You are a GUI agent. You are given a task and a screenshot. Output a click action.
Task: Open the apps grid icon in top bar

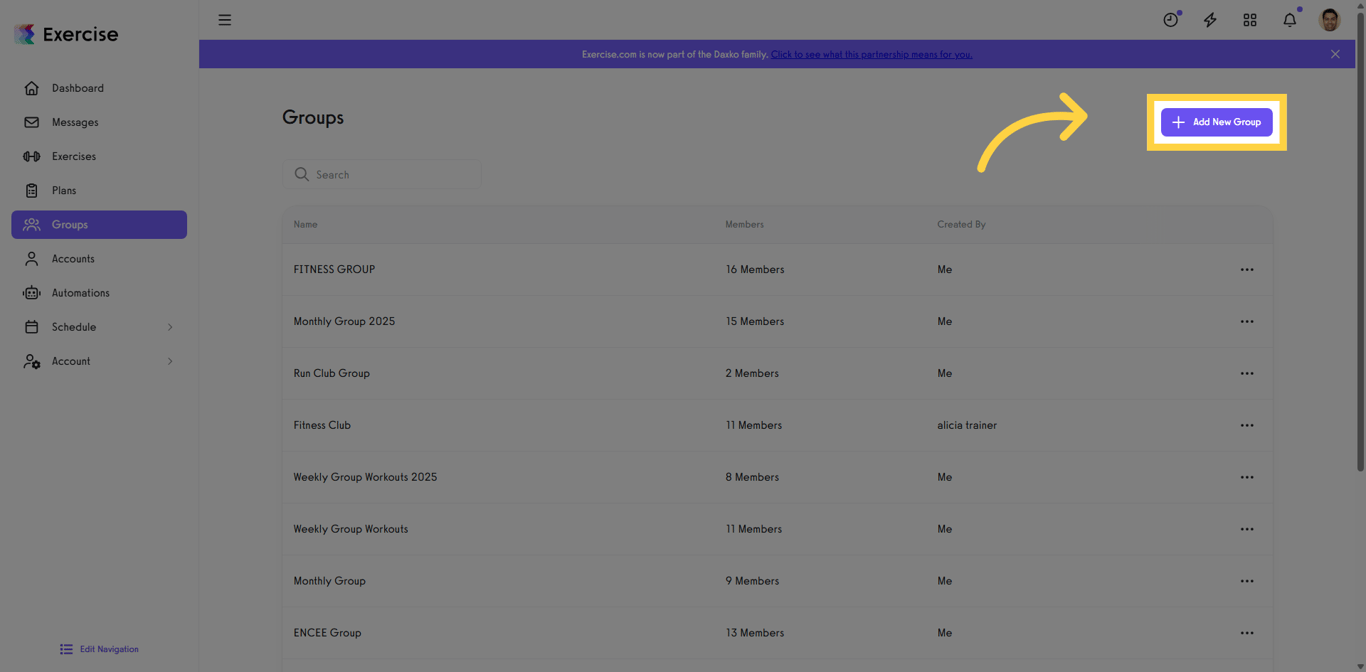tap(1250, 19)
